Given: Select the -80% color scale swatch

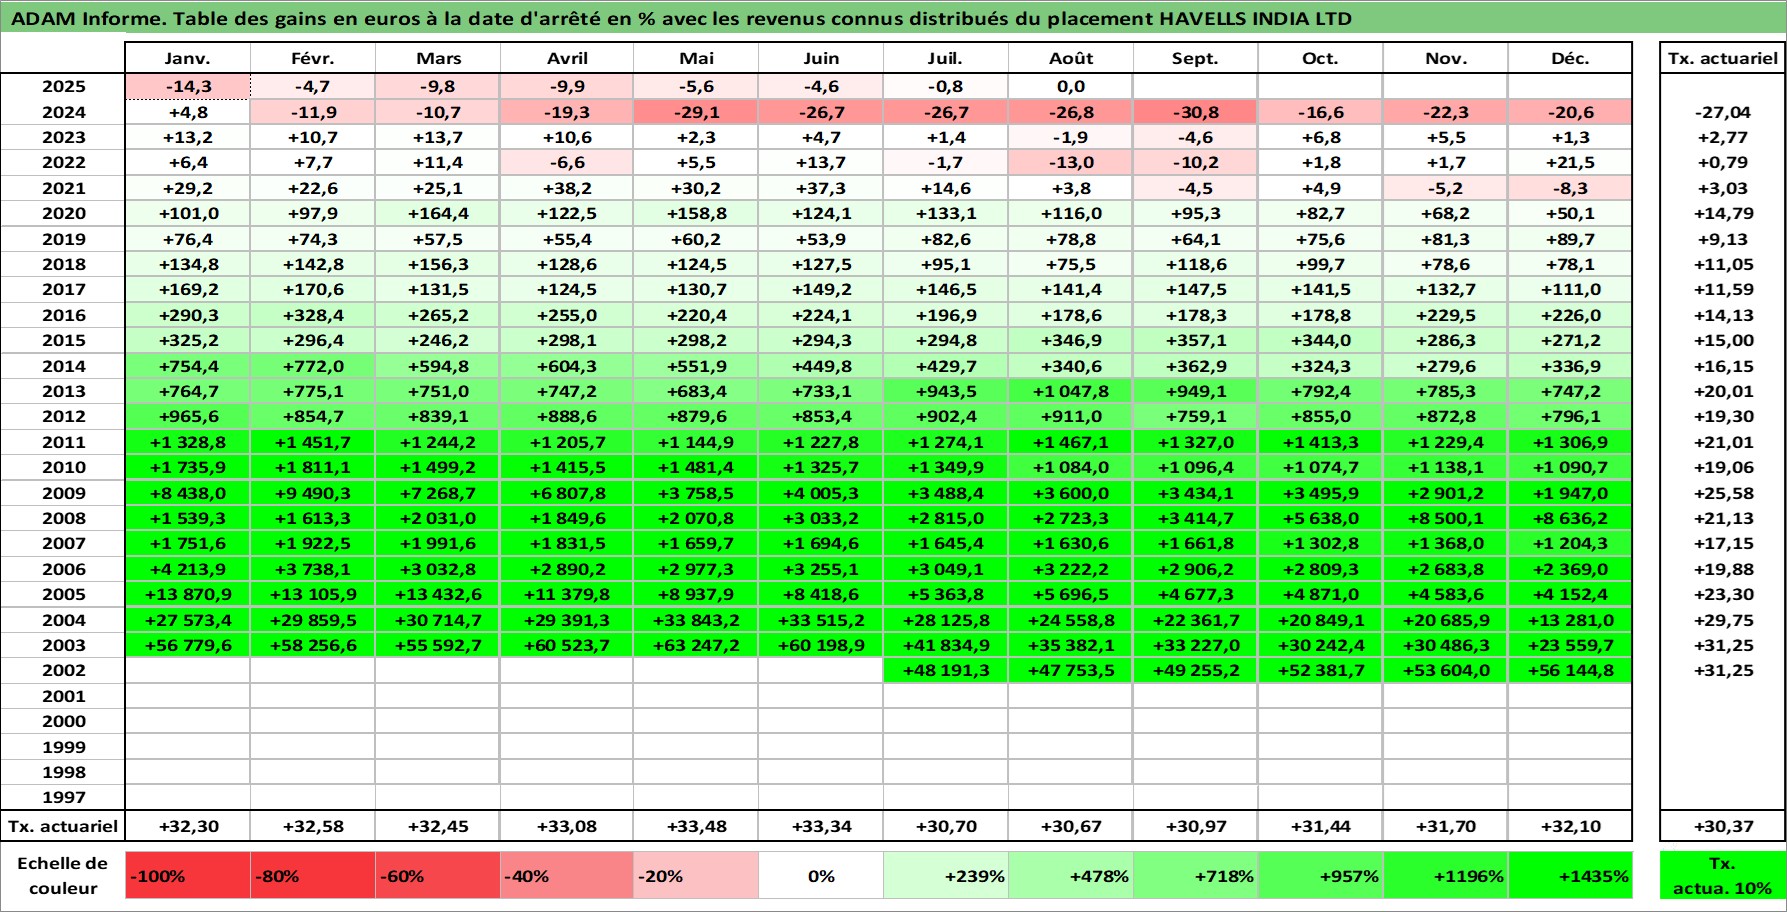Looking at the screenshot, I should [312, 876].
